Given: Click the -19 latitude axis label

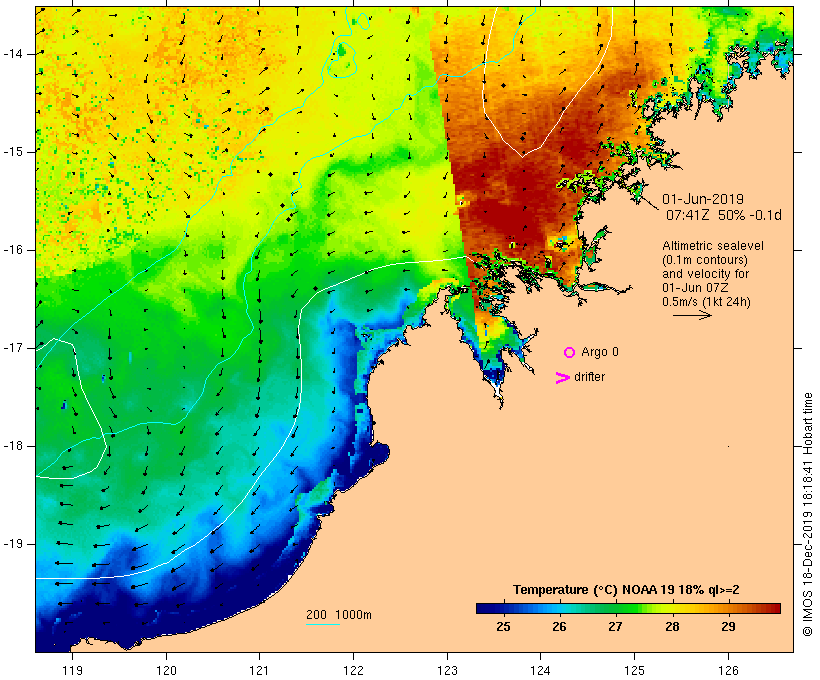Looking at the screenshot, I should [x=13, y=544].
